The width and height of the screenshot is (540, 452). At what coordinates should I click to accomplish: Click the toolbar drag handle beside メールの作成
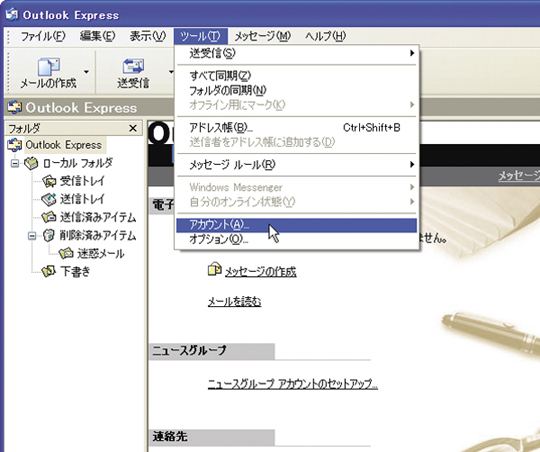click(x=8, y=72)
